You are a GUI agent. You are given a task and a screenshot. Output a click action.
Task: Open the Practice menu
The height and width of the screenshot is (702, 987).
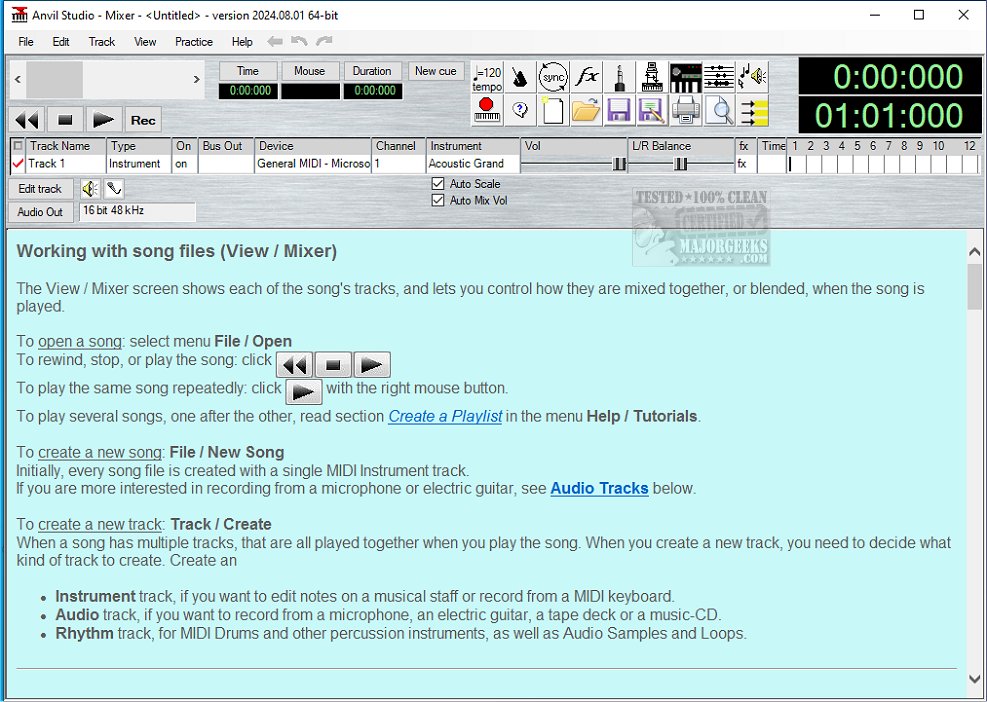(193, 41)
